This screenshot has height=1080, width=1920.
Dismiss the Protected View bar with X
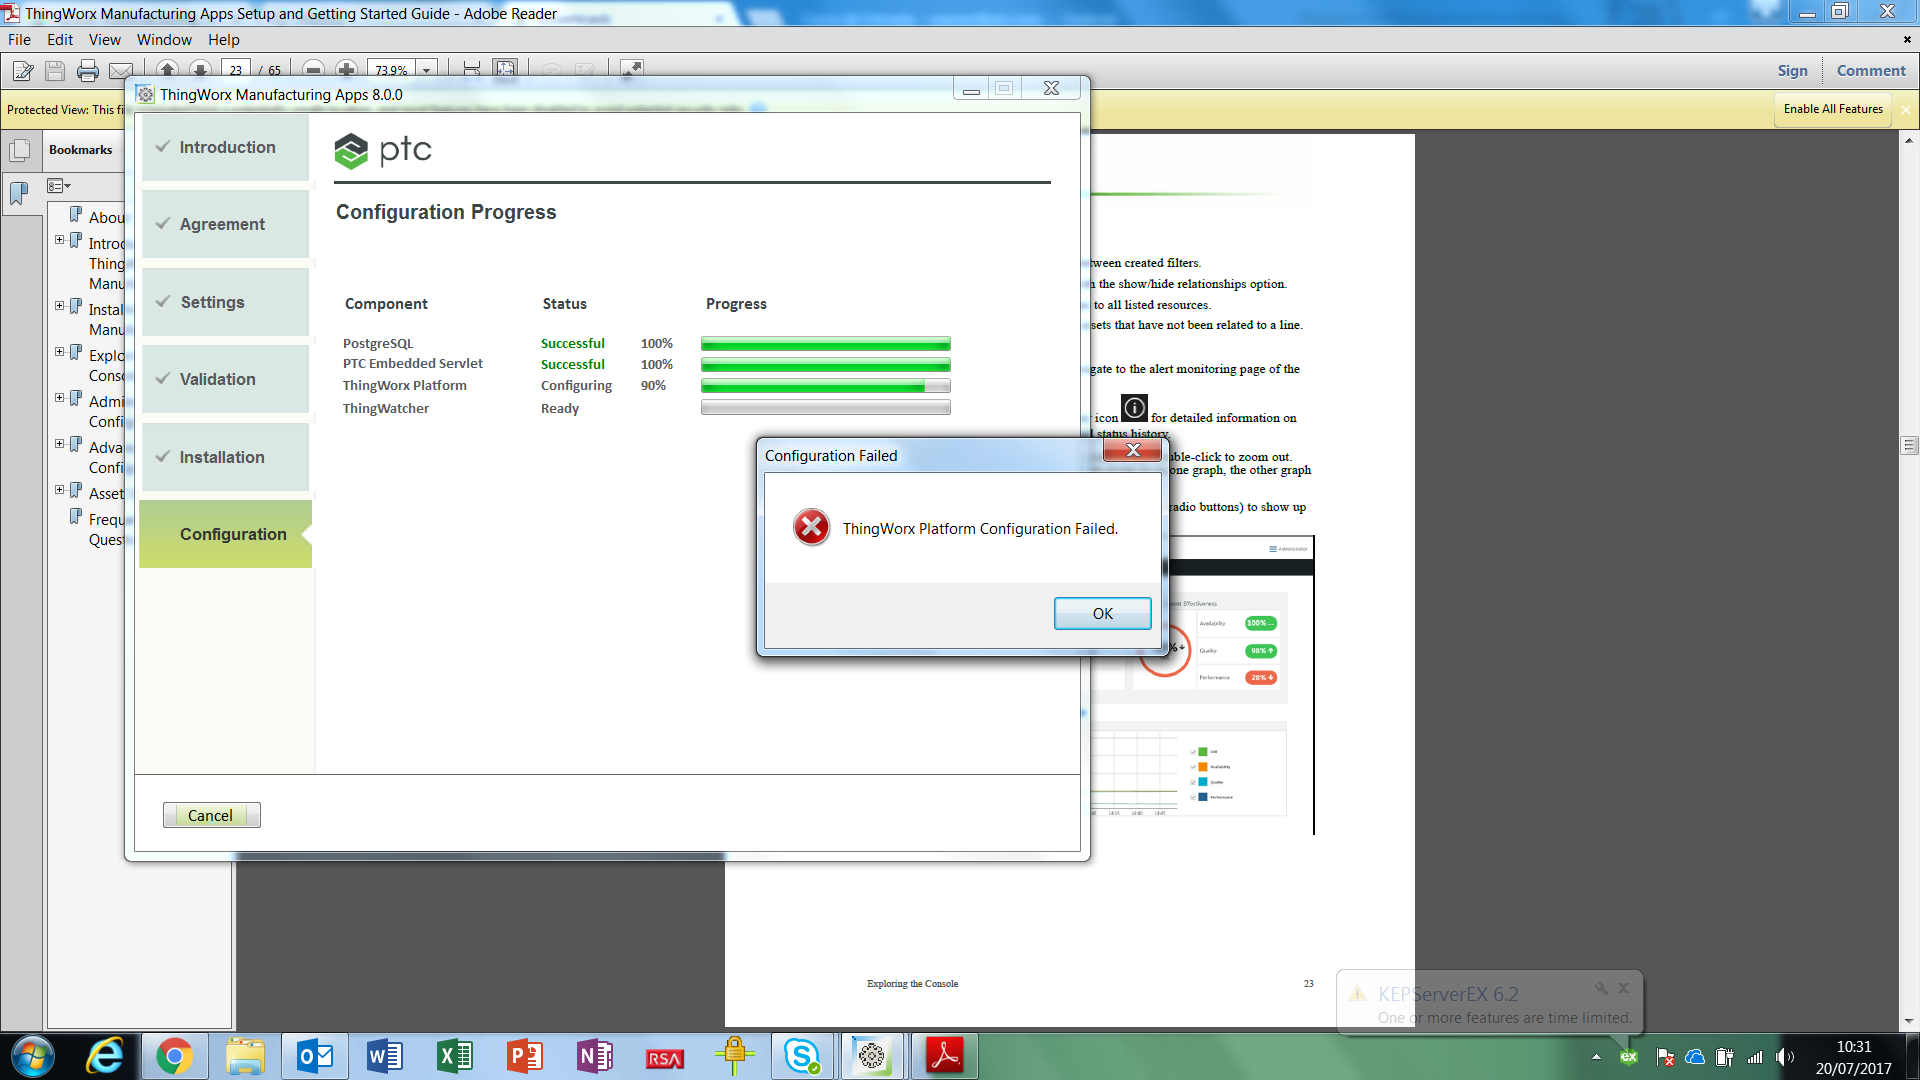(1905, 110)
